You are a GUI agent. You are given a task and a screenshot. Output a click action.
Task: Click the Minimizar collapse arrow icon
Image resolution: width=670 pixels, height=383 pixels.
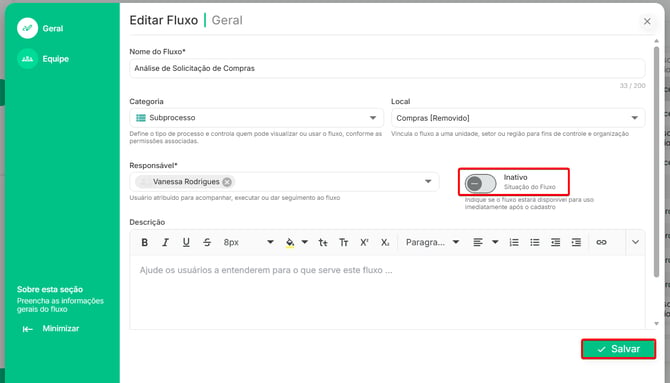click(27, 329)
